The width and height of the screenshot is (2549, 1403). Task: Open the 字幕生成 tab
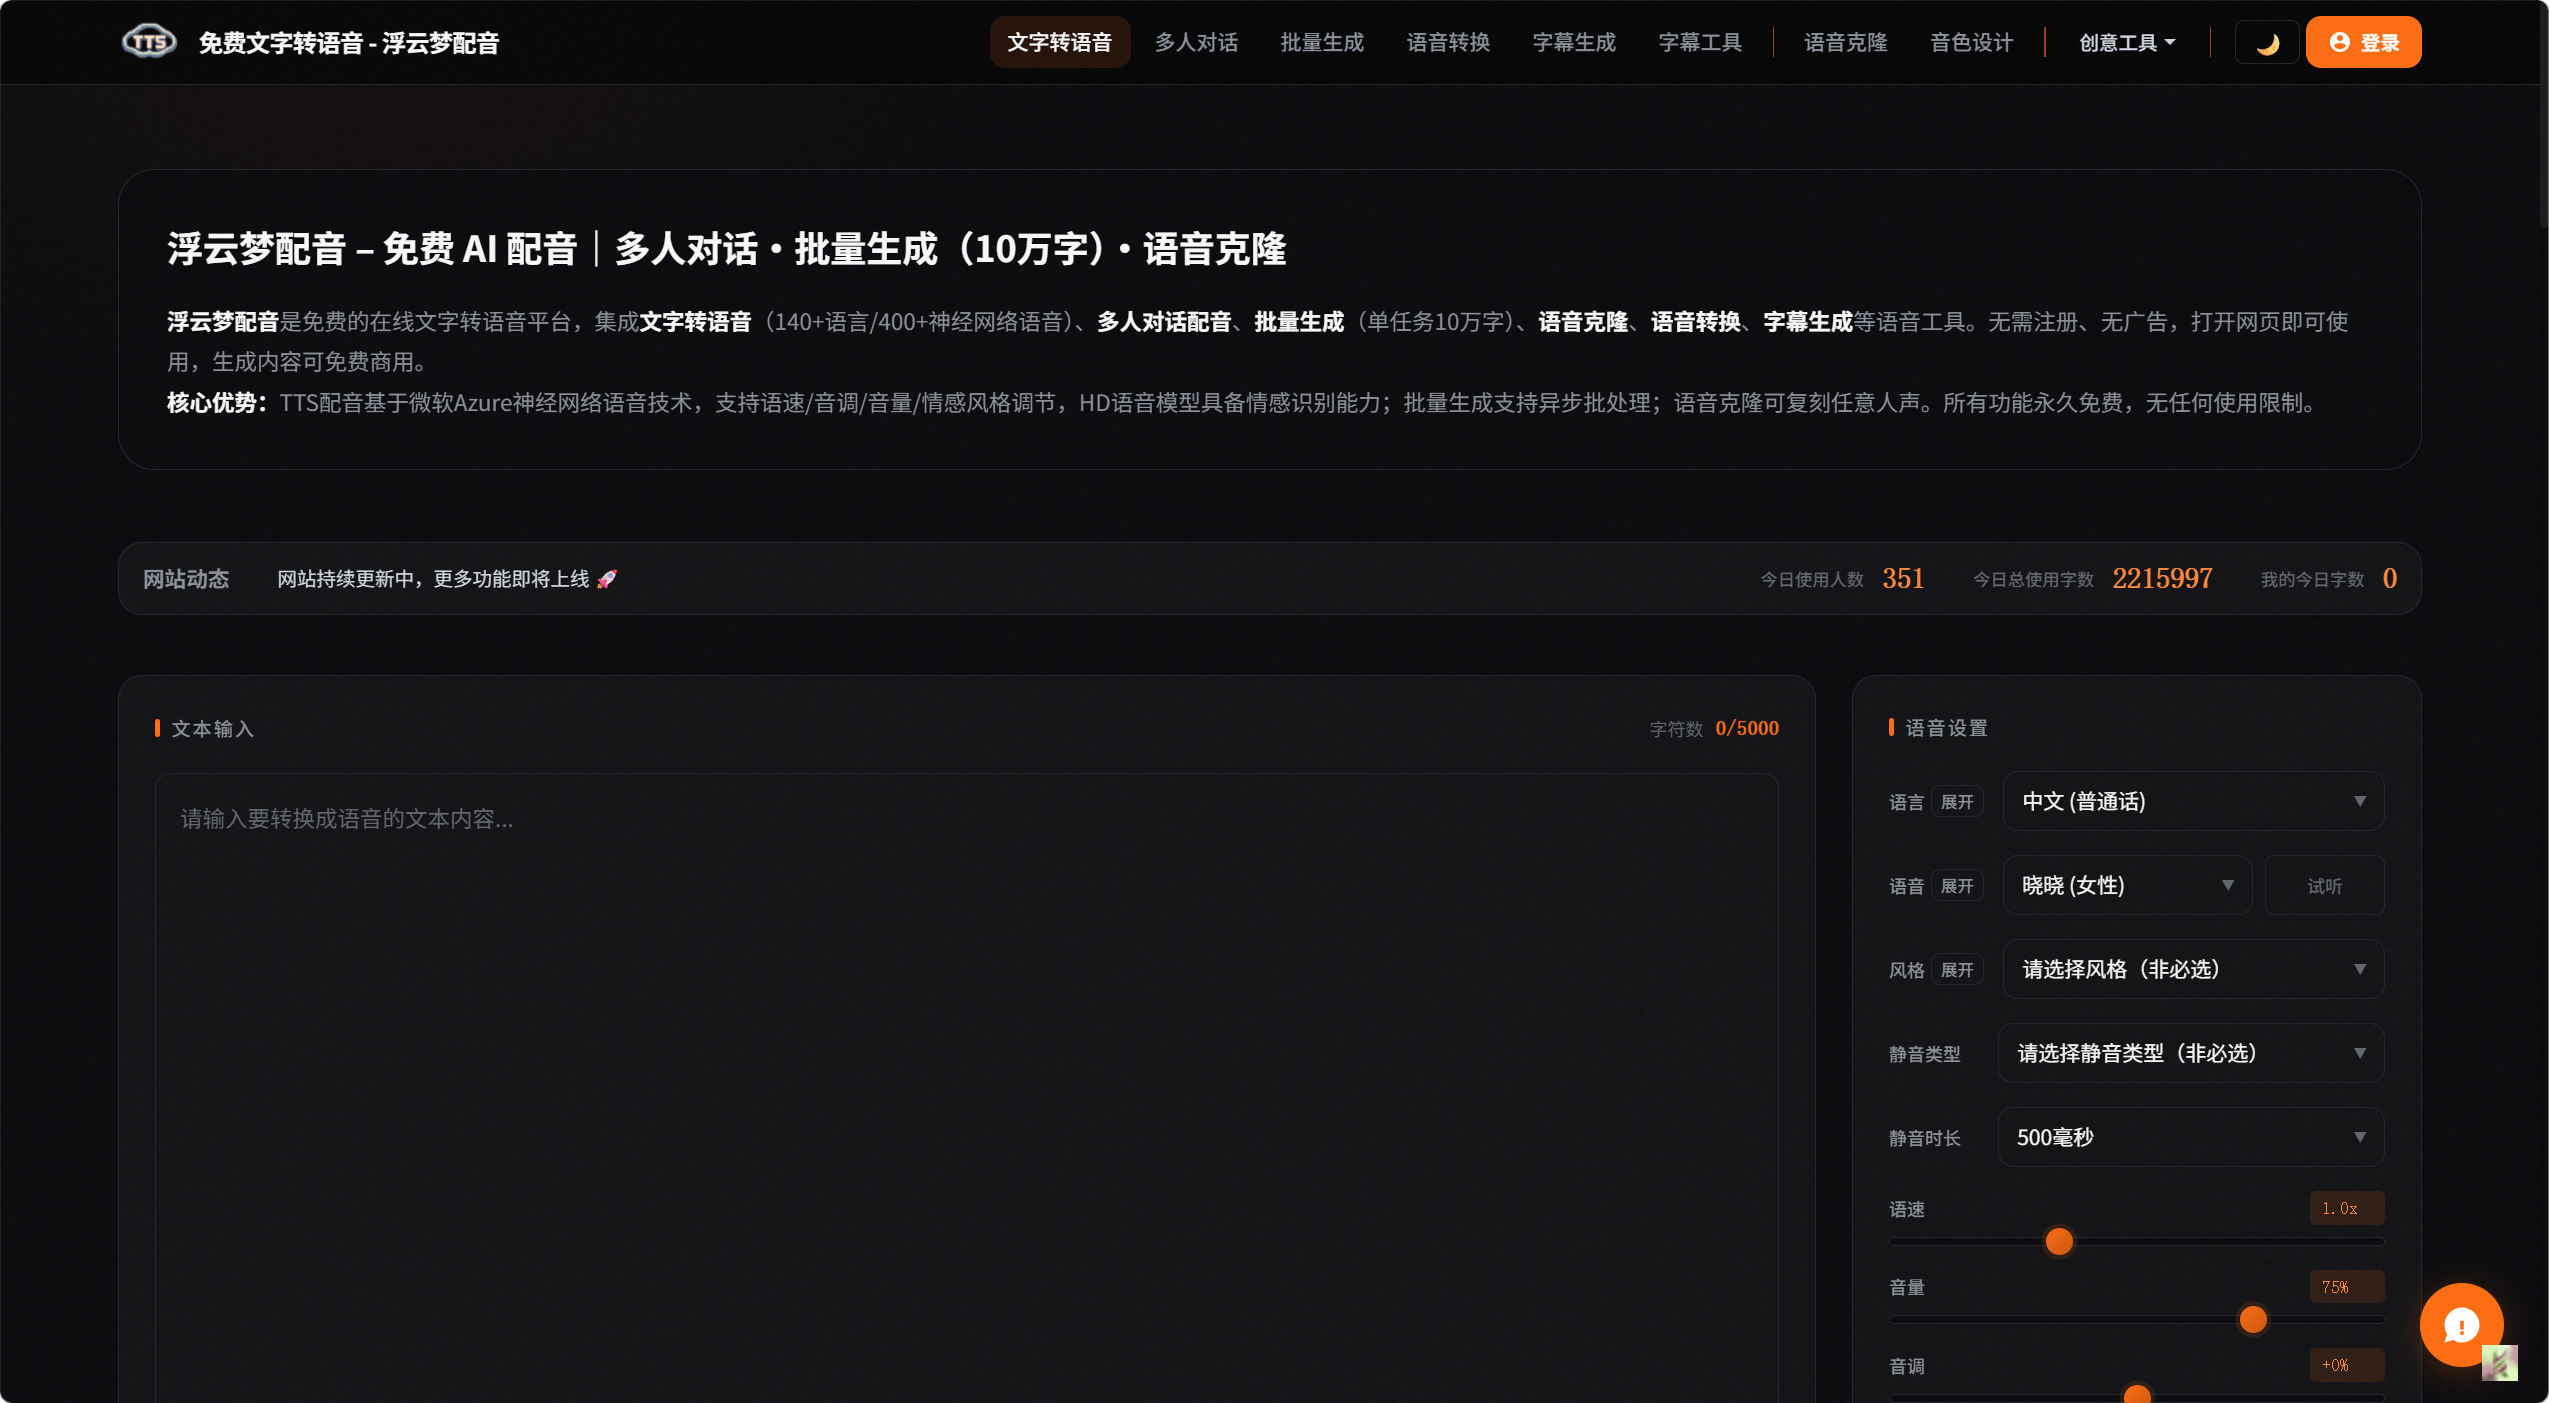tap(1574, 42)
